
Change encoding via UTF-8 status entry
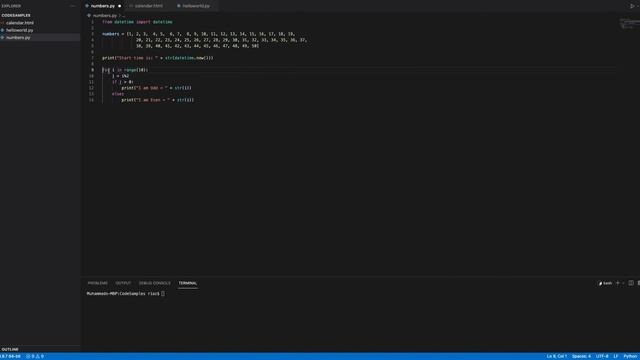(602, 356)
